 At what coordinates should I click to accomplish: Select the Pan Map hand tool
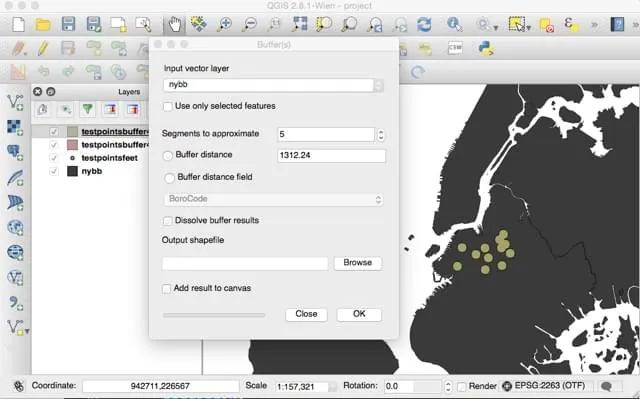[x=174, y=24]
